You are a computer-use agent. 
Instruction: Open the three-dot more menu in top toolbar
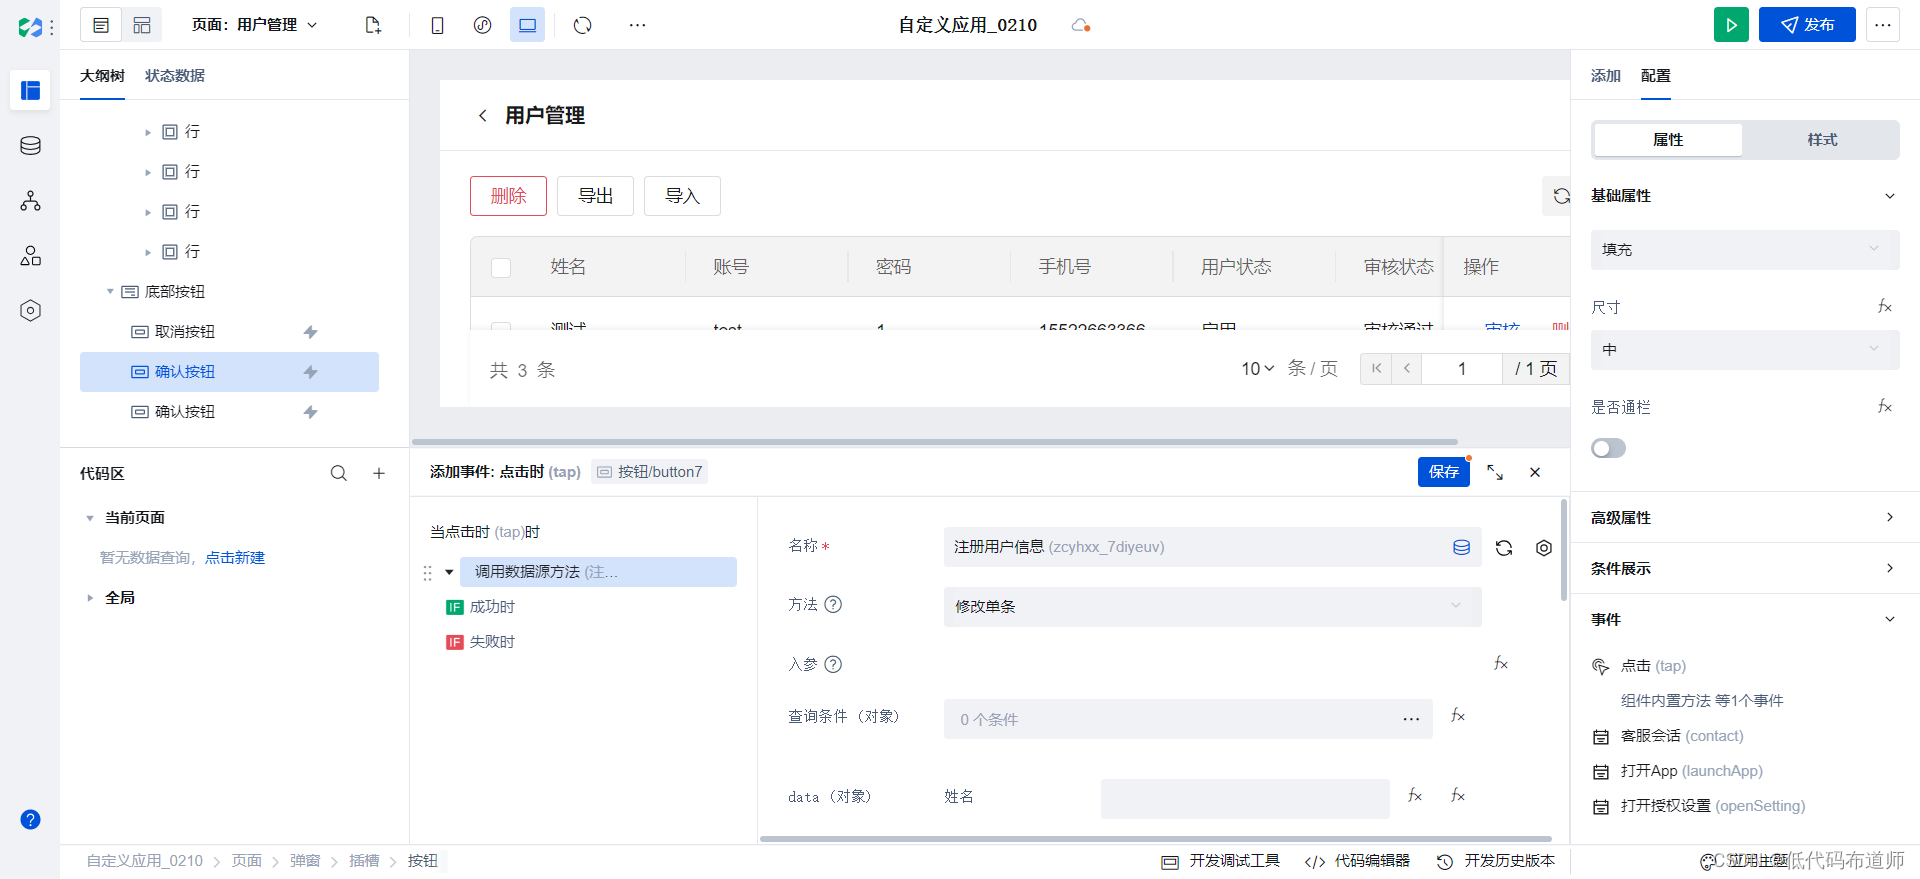pos(637,25)
